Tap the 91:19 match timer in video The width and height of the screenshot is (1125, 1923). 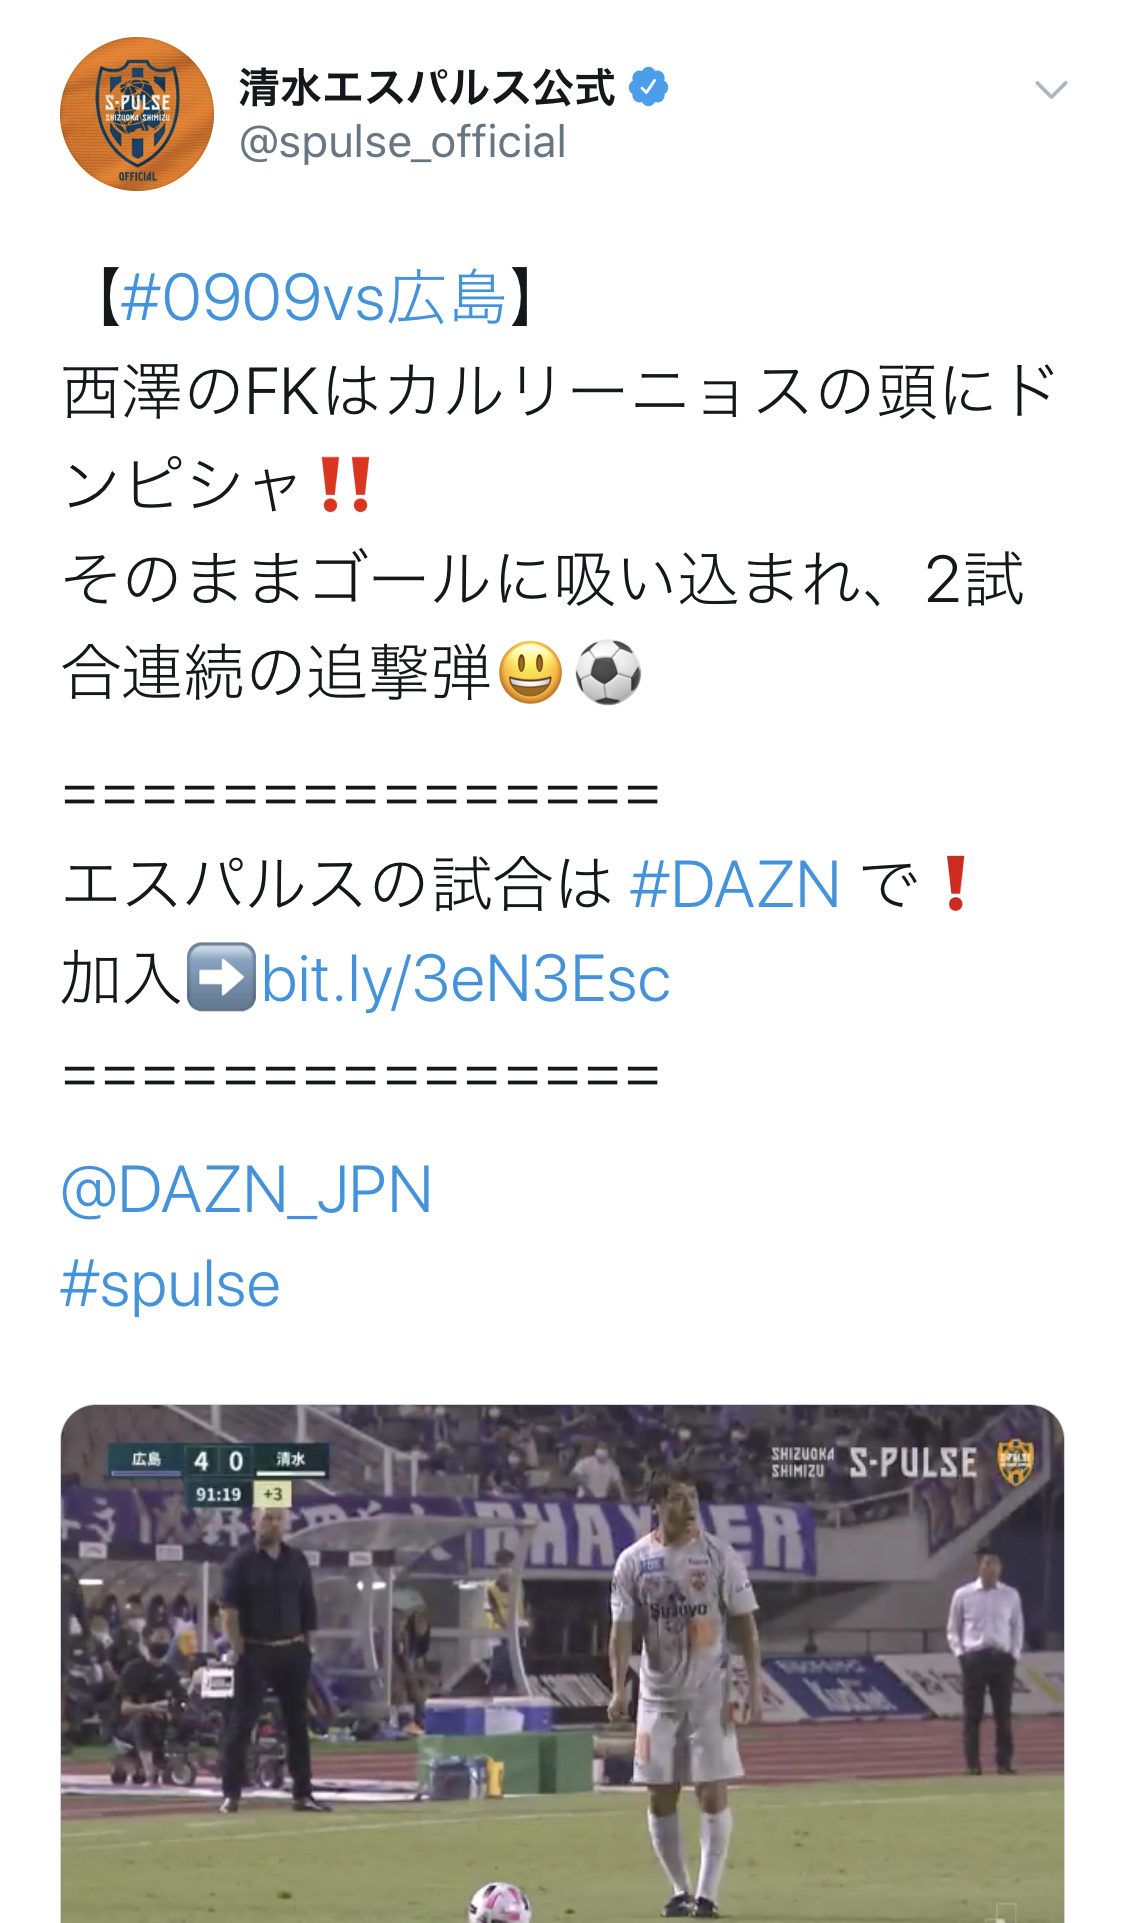tap(218, 1494)
